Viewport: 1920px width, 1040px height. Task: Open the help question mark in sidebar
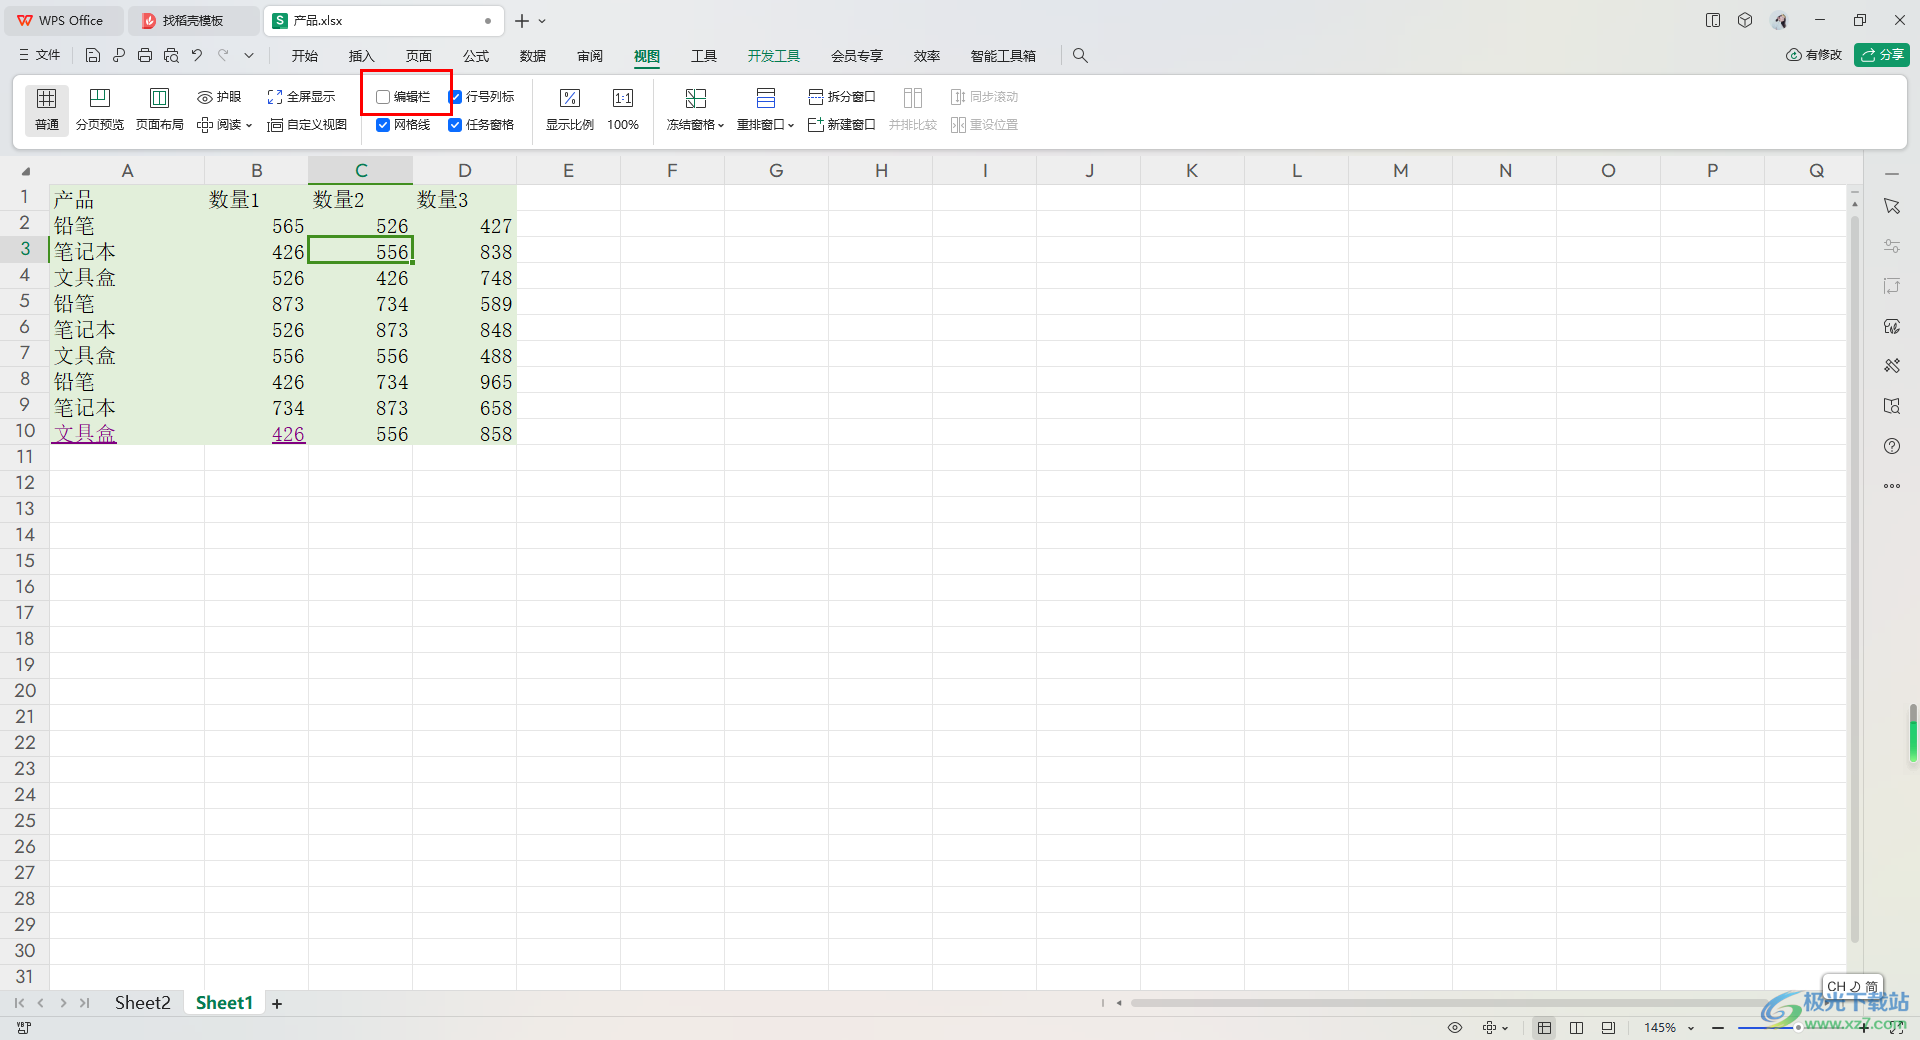pyautogui.click(x=1892, y=446)
